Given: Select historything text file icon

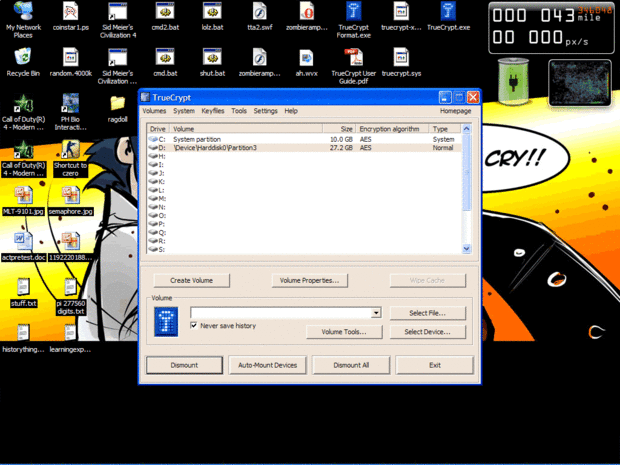Looking at the screenshot, I should click(x=23, y=339).
